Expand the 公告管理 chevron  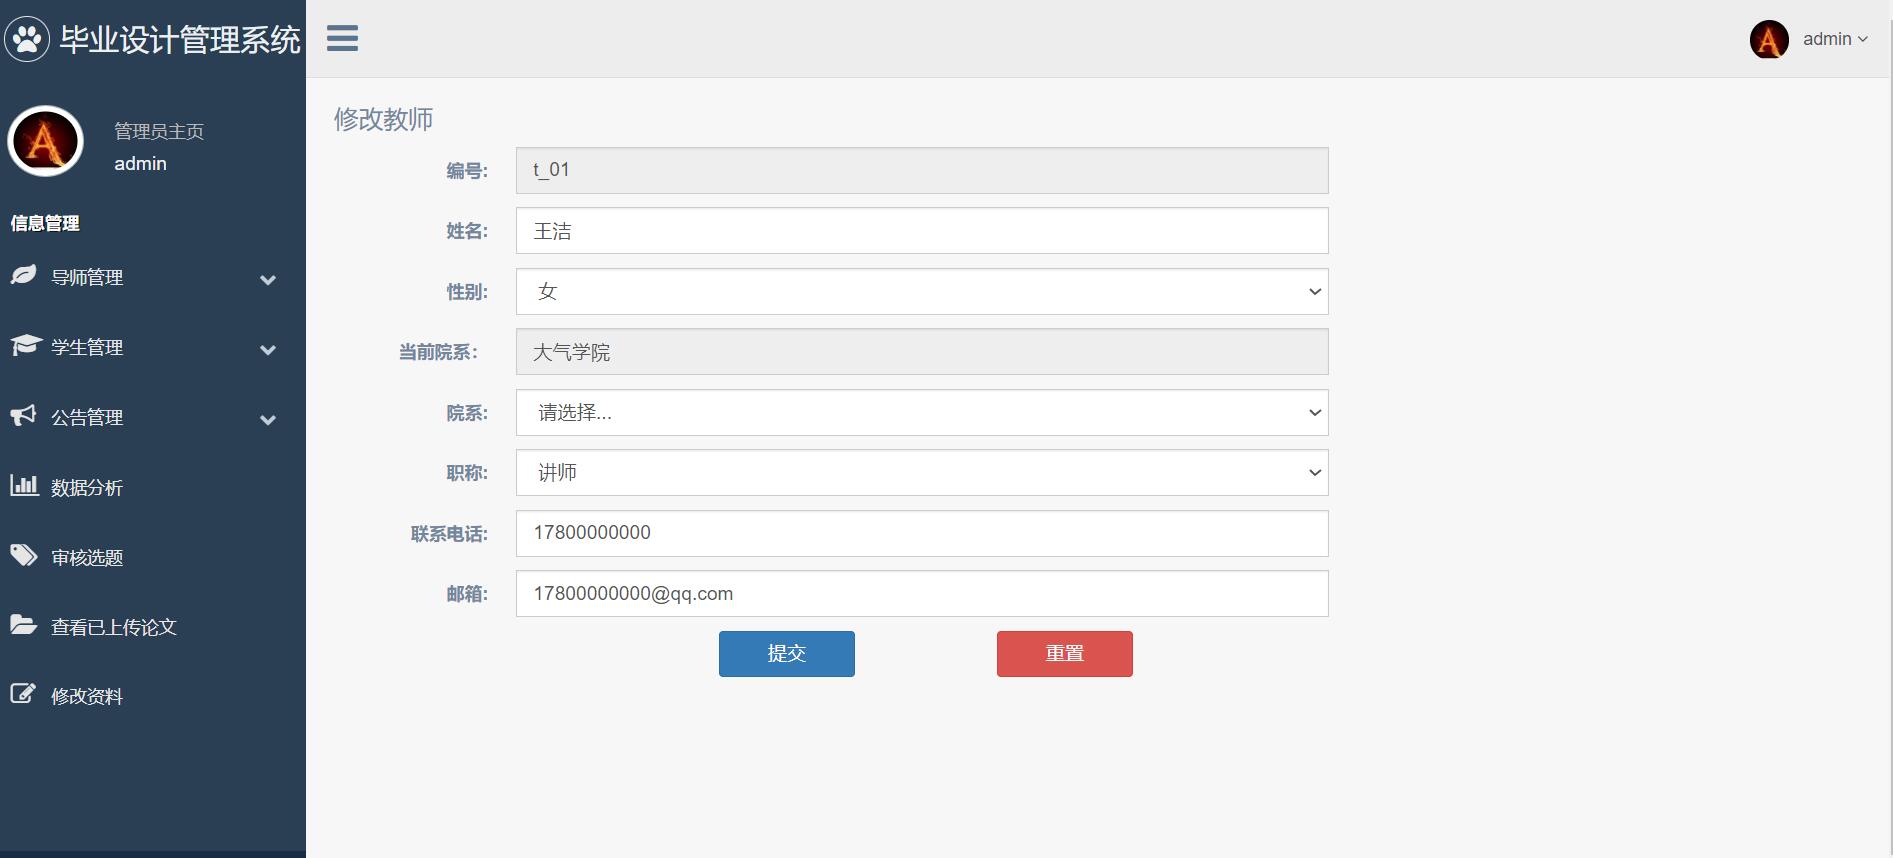tap(268, 420)
